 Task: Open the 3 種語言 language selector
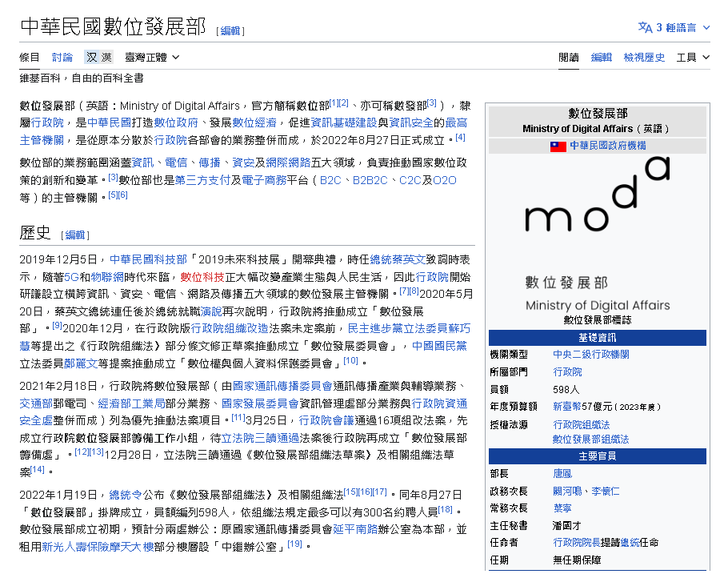(x=674, y=28)
